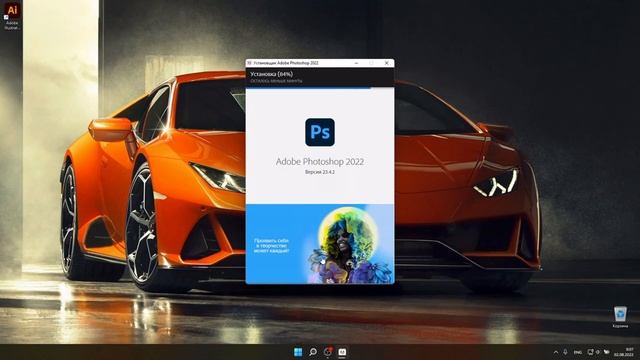Click the microphone tray icon
Viewport: 640px width, 360px height.
(x=565, y=352)
